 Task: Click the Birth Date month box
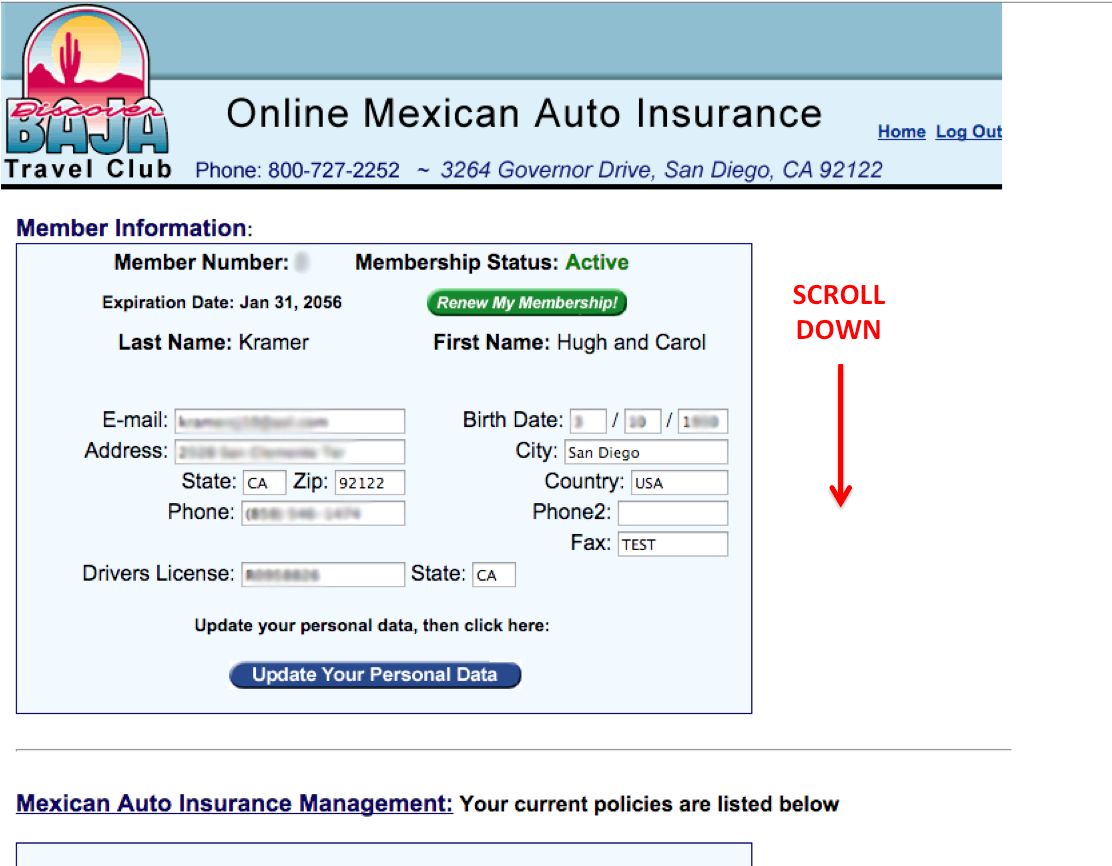point(588,421)
